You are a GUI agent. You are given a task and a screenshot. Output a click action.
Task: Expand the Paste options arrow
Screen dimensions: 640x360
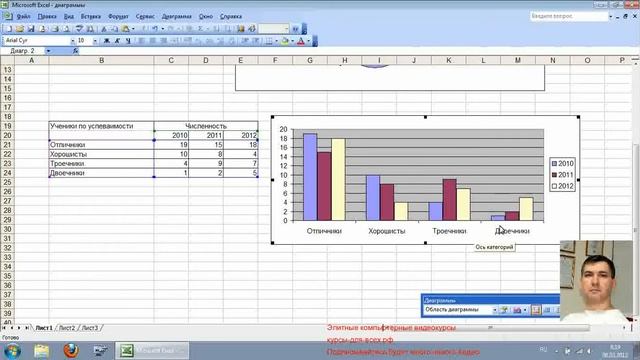click(x=133, y=29)
